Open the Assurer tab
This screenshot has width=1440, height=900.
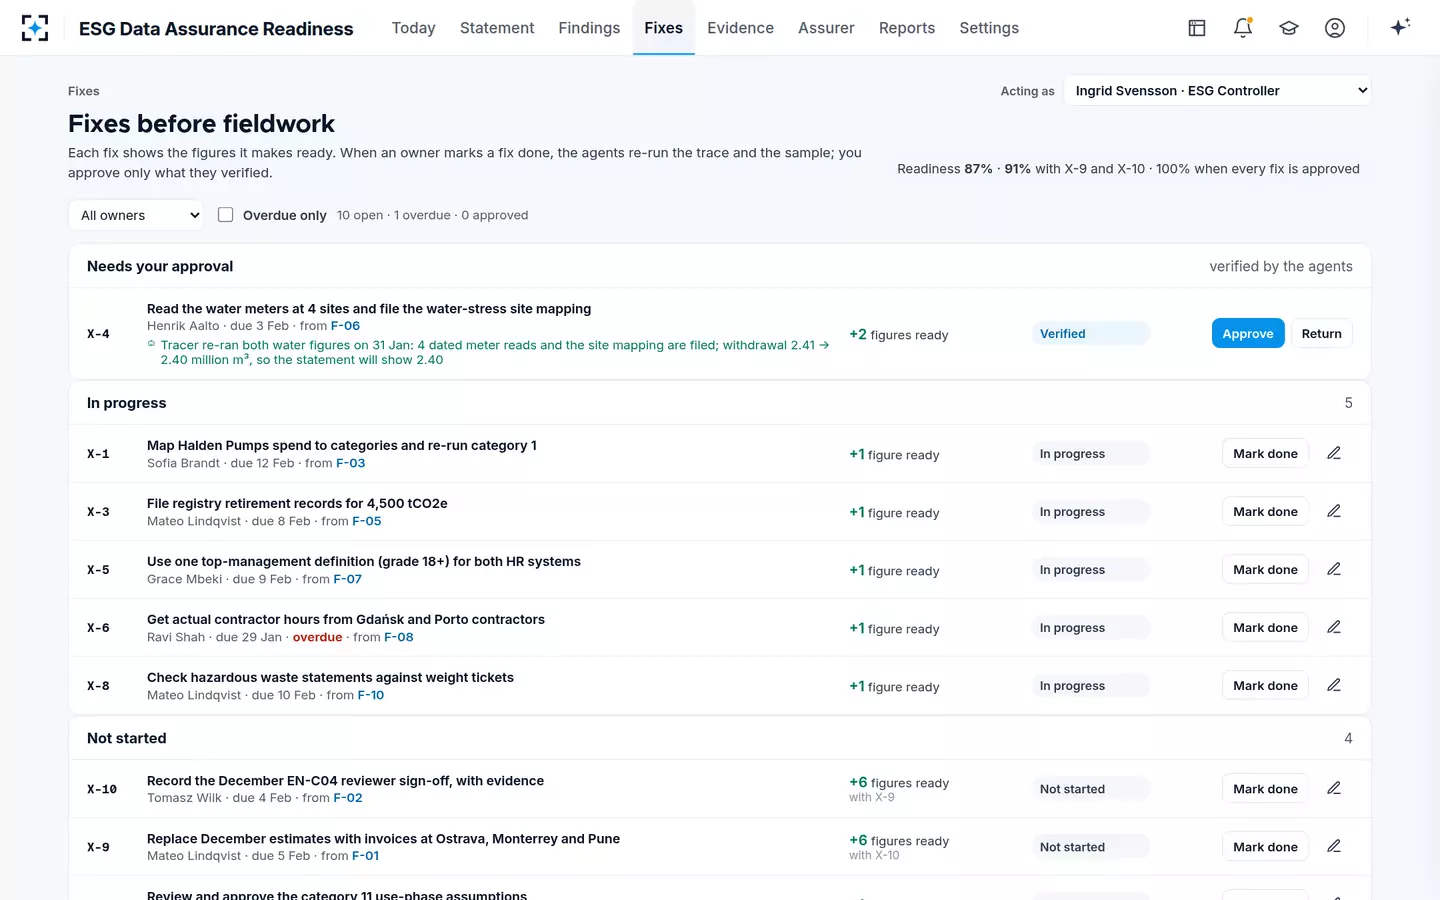pyautogui.click(x=826, y=28)
